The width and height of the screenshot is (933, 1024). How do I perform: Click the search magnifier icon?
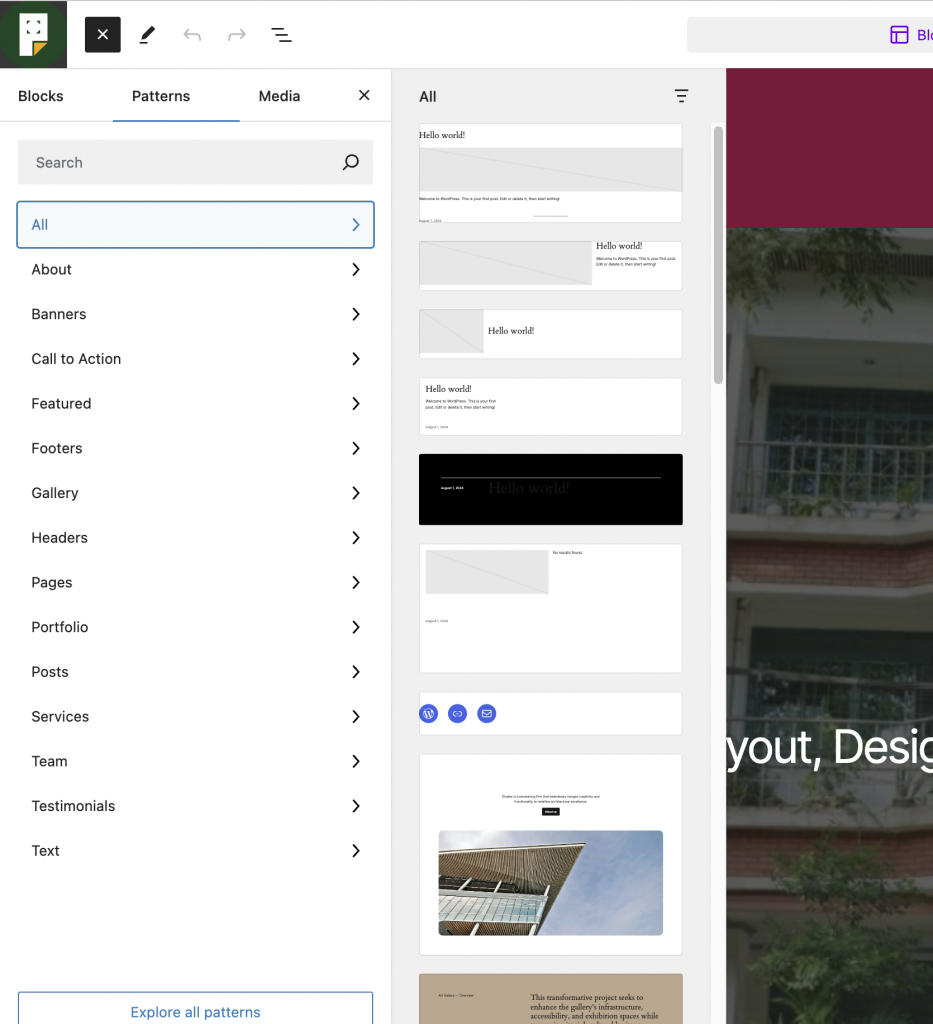tap(351, 162)
